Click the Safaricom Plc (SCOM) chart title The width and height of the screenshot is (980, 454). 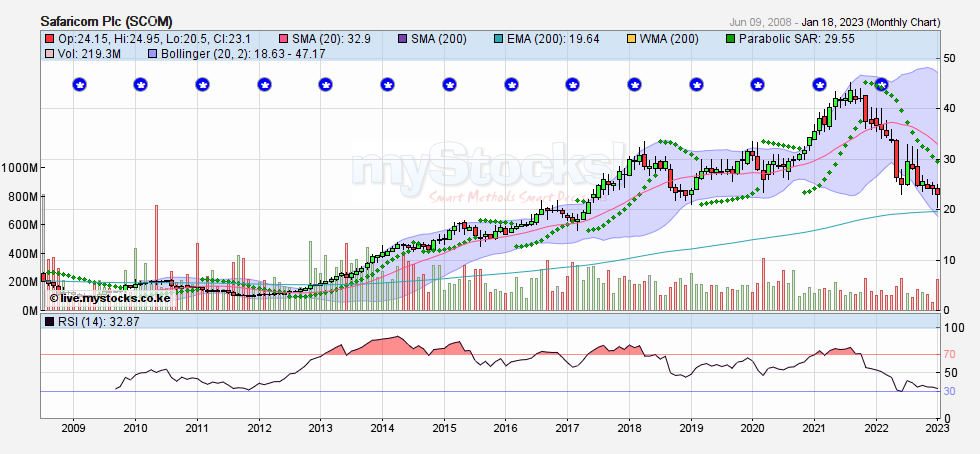click(x=107, y=21)
